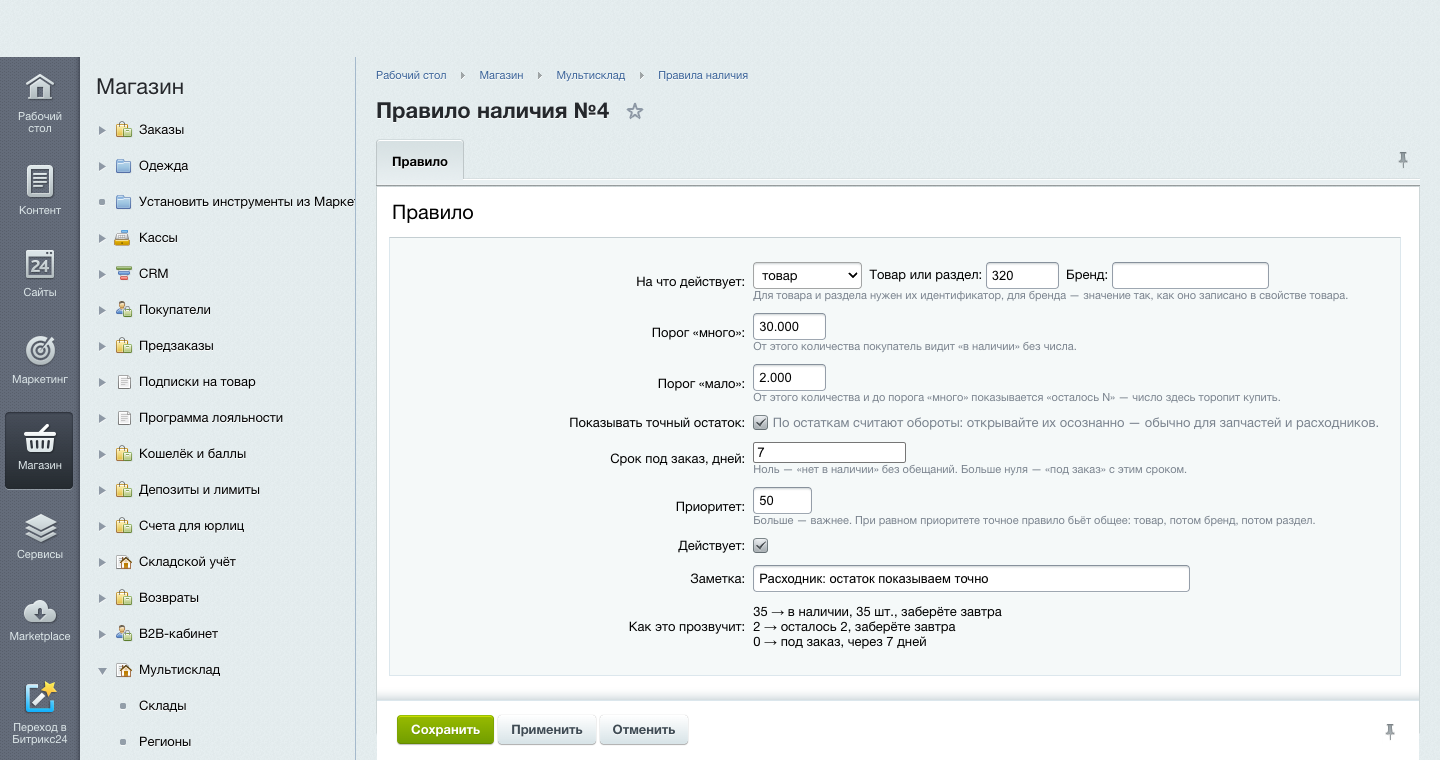Image resolution: width=1440 pixels, height=760 pixels.
Task: Click the Переход в Битрикс24 icon
Action: tap(40, 697)
